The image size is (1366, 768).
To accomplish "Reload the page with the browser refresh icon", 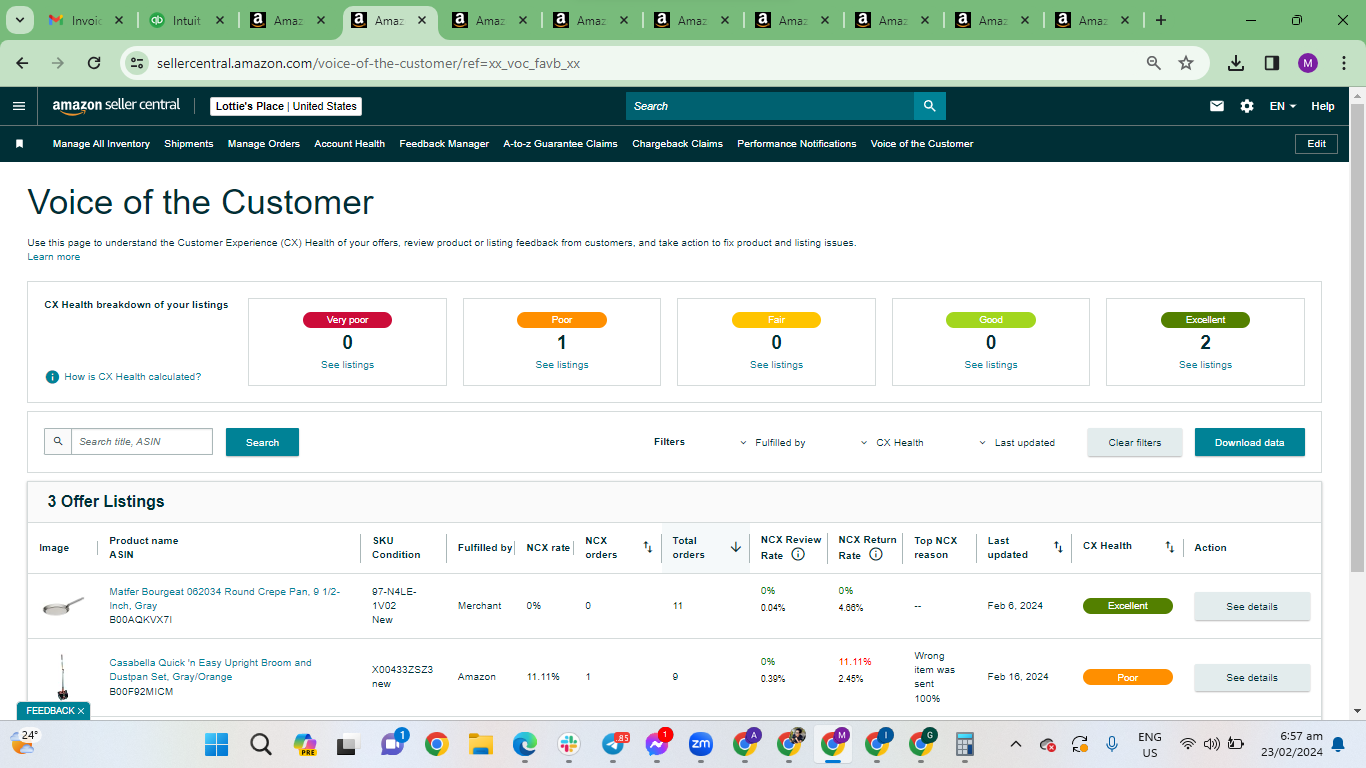I will tap(94, 63).
